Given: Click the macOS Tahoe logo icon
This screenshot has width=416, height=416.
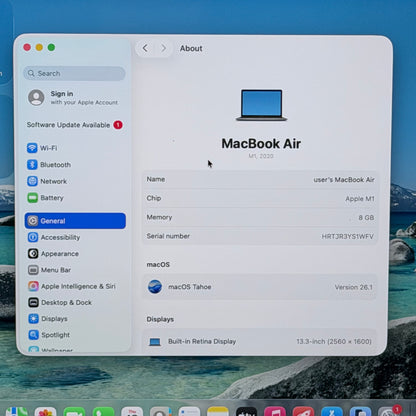Looking at the screenshot, I should coord(155,287).
